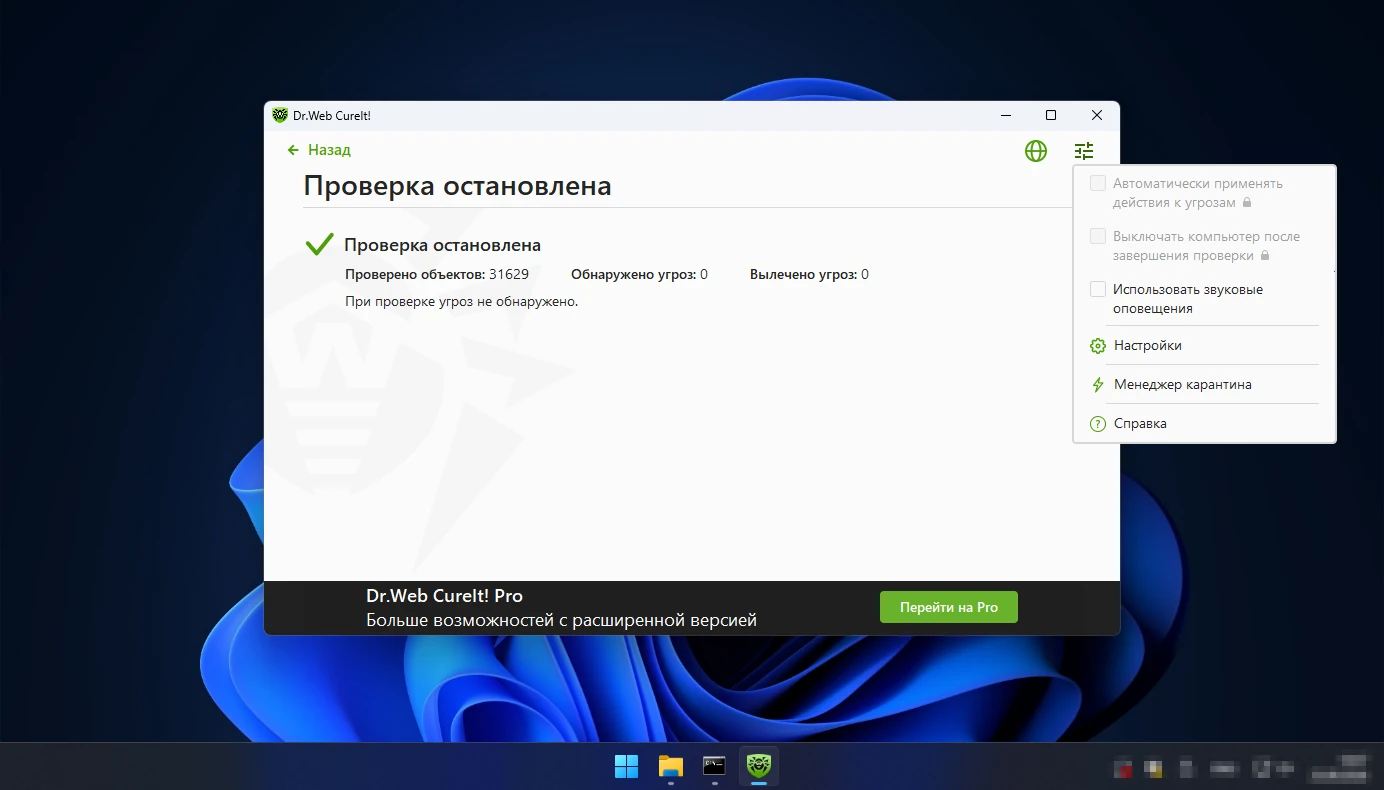Minimize the Dr.Web CureIt window
The width and height of the screenshot is (1384, 790).
tap(1005, 115)
